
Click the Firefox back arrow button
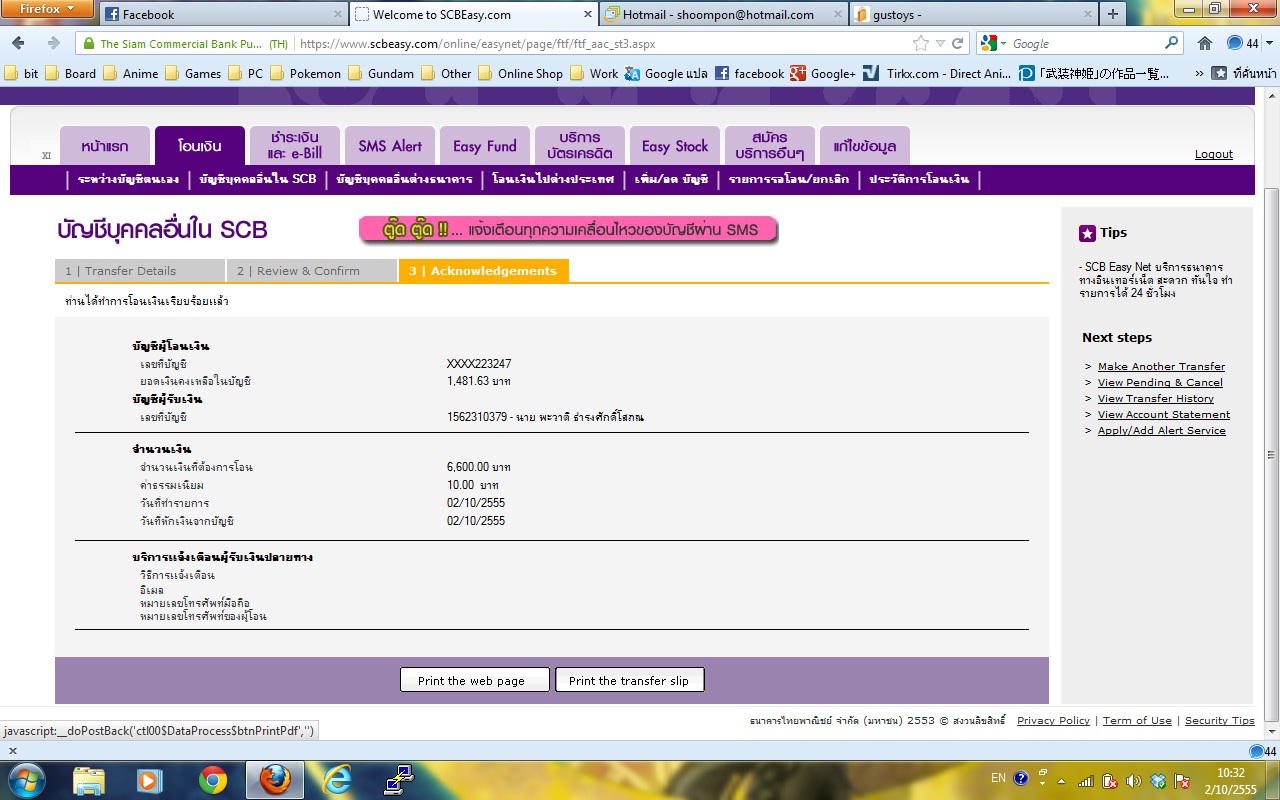click(20, 43)
